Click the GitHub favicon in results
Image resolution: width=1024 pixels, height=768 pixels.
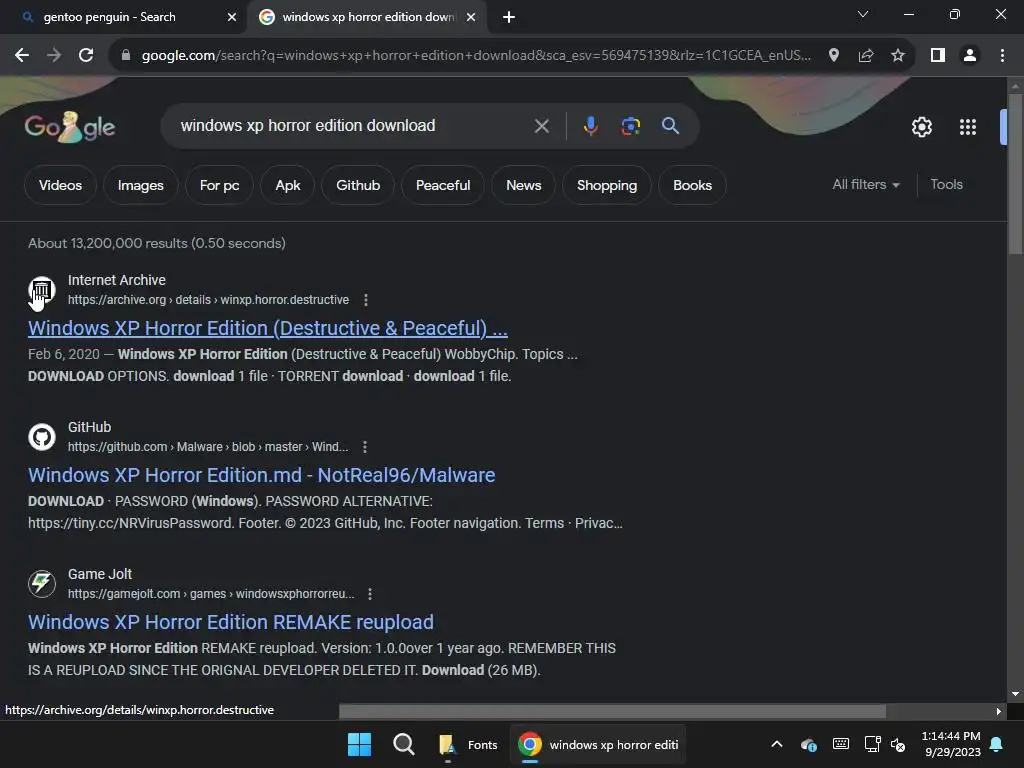point(42,437)
